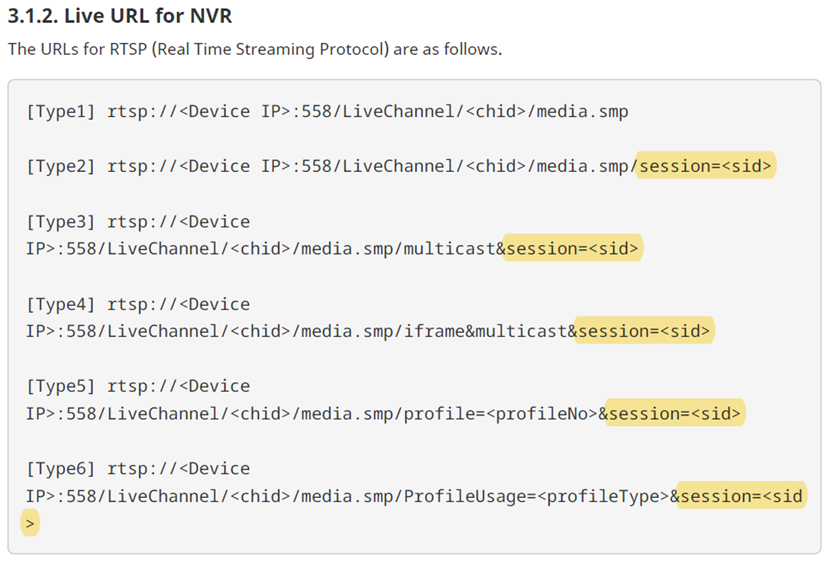Click the word "multicast" in the Type3 URL
827x561 pixels.
click(x=450, y=249)
